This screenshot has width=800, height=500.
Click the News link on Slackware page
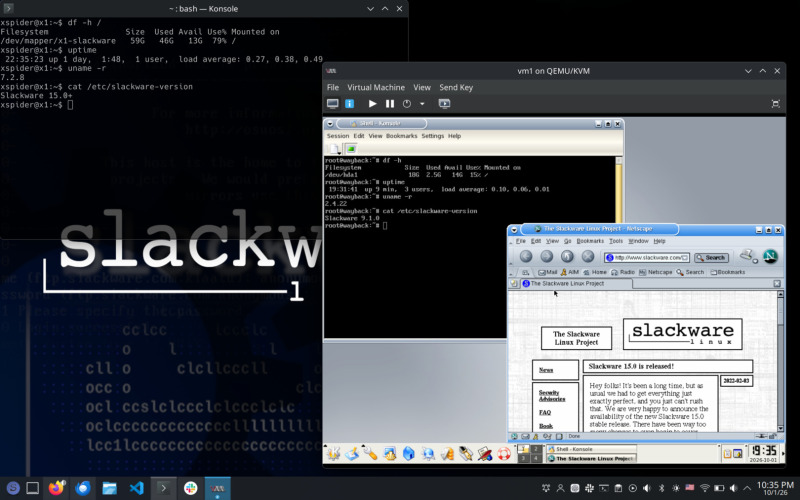coord(546,370)
